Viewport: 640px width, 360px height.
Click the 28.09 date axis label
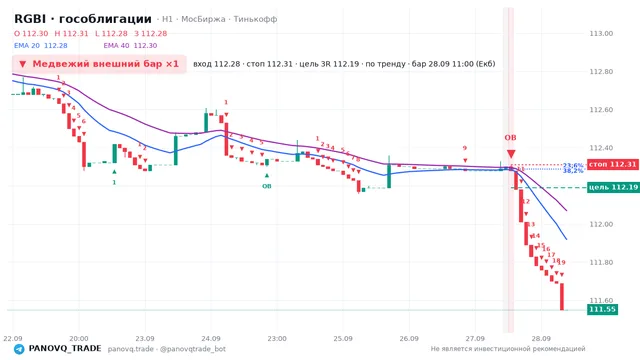coord(541,338)
